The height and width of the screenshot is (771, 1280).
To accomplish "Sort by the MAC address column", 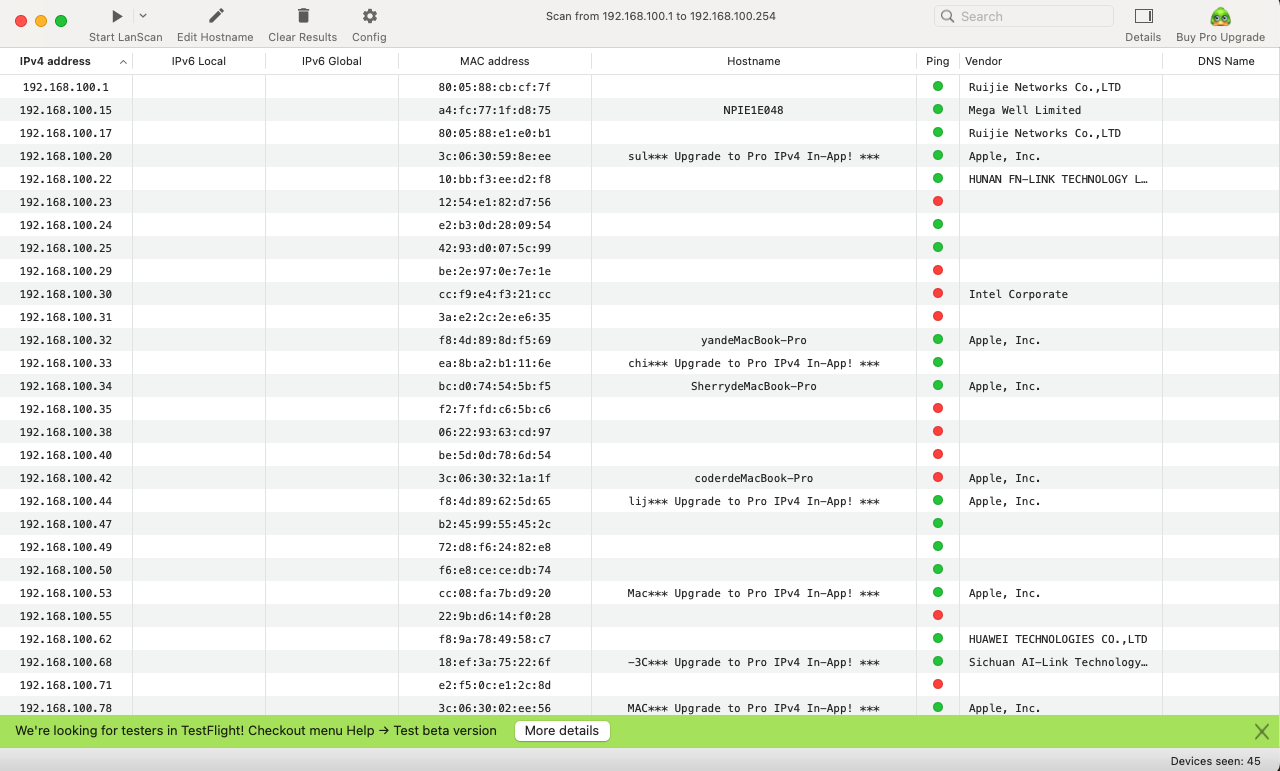I will [x=494, y=61].
